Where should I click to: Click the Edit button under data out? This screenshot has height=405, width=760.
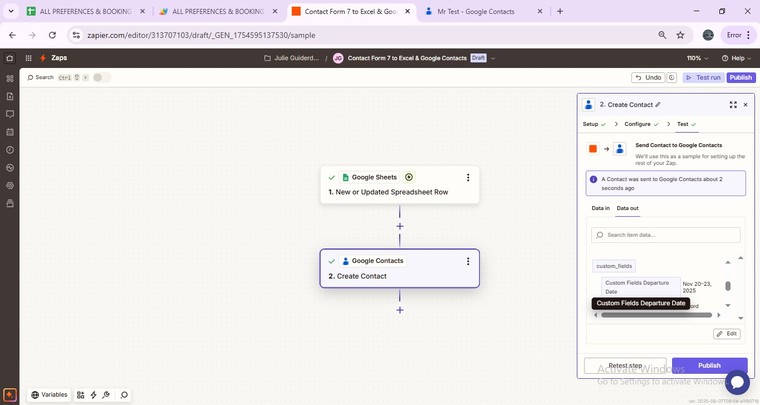coord(727,334)
